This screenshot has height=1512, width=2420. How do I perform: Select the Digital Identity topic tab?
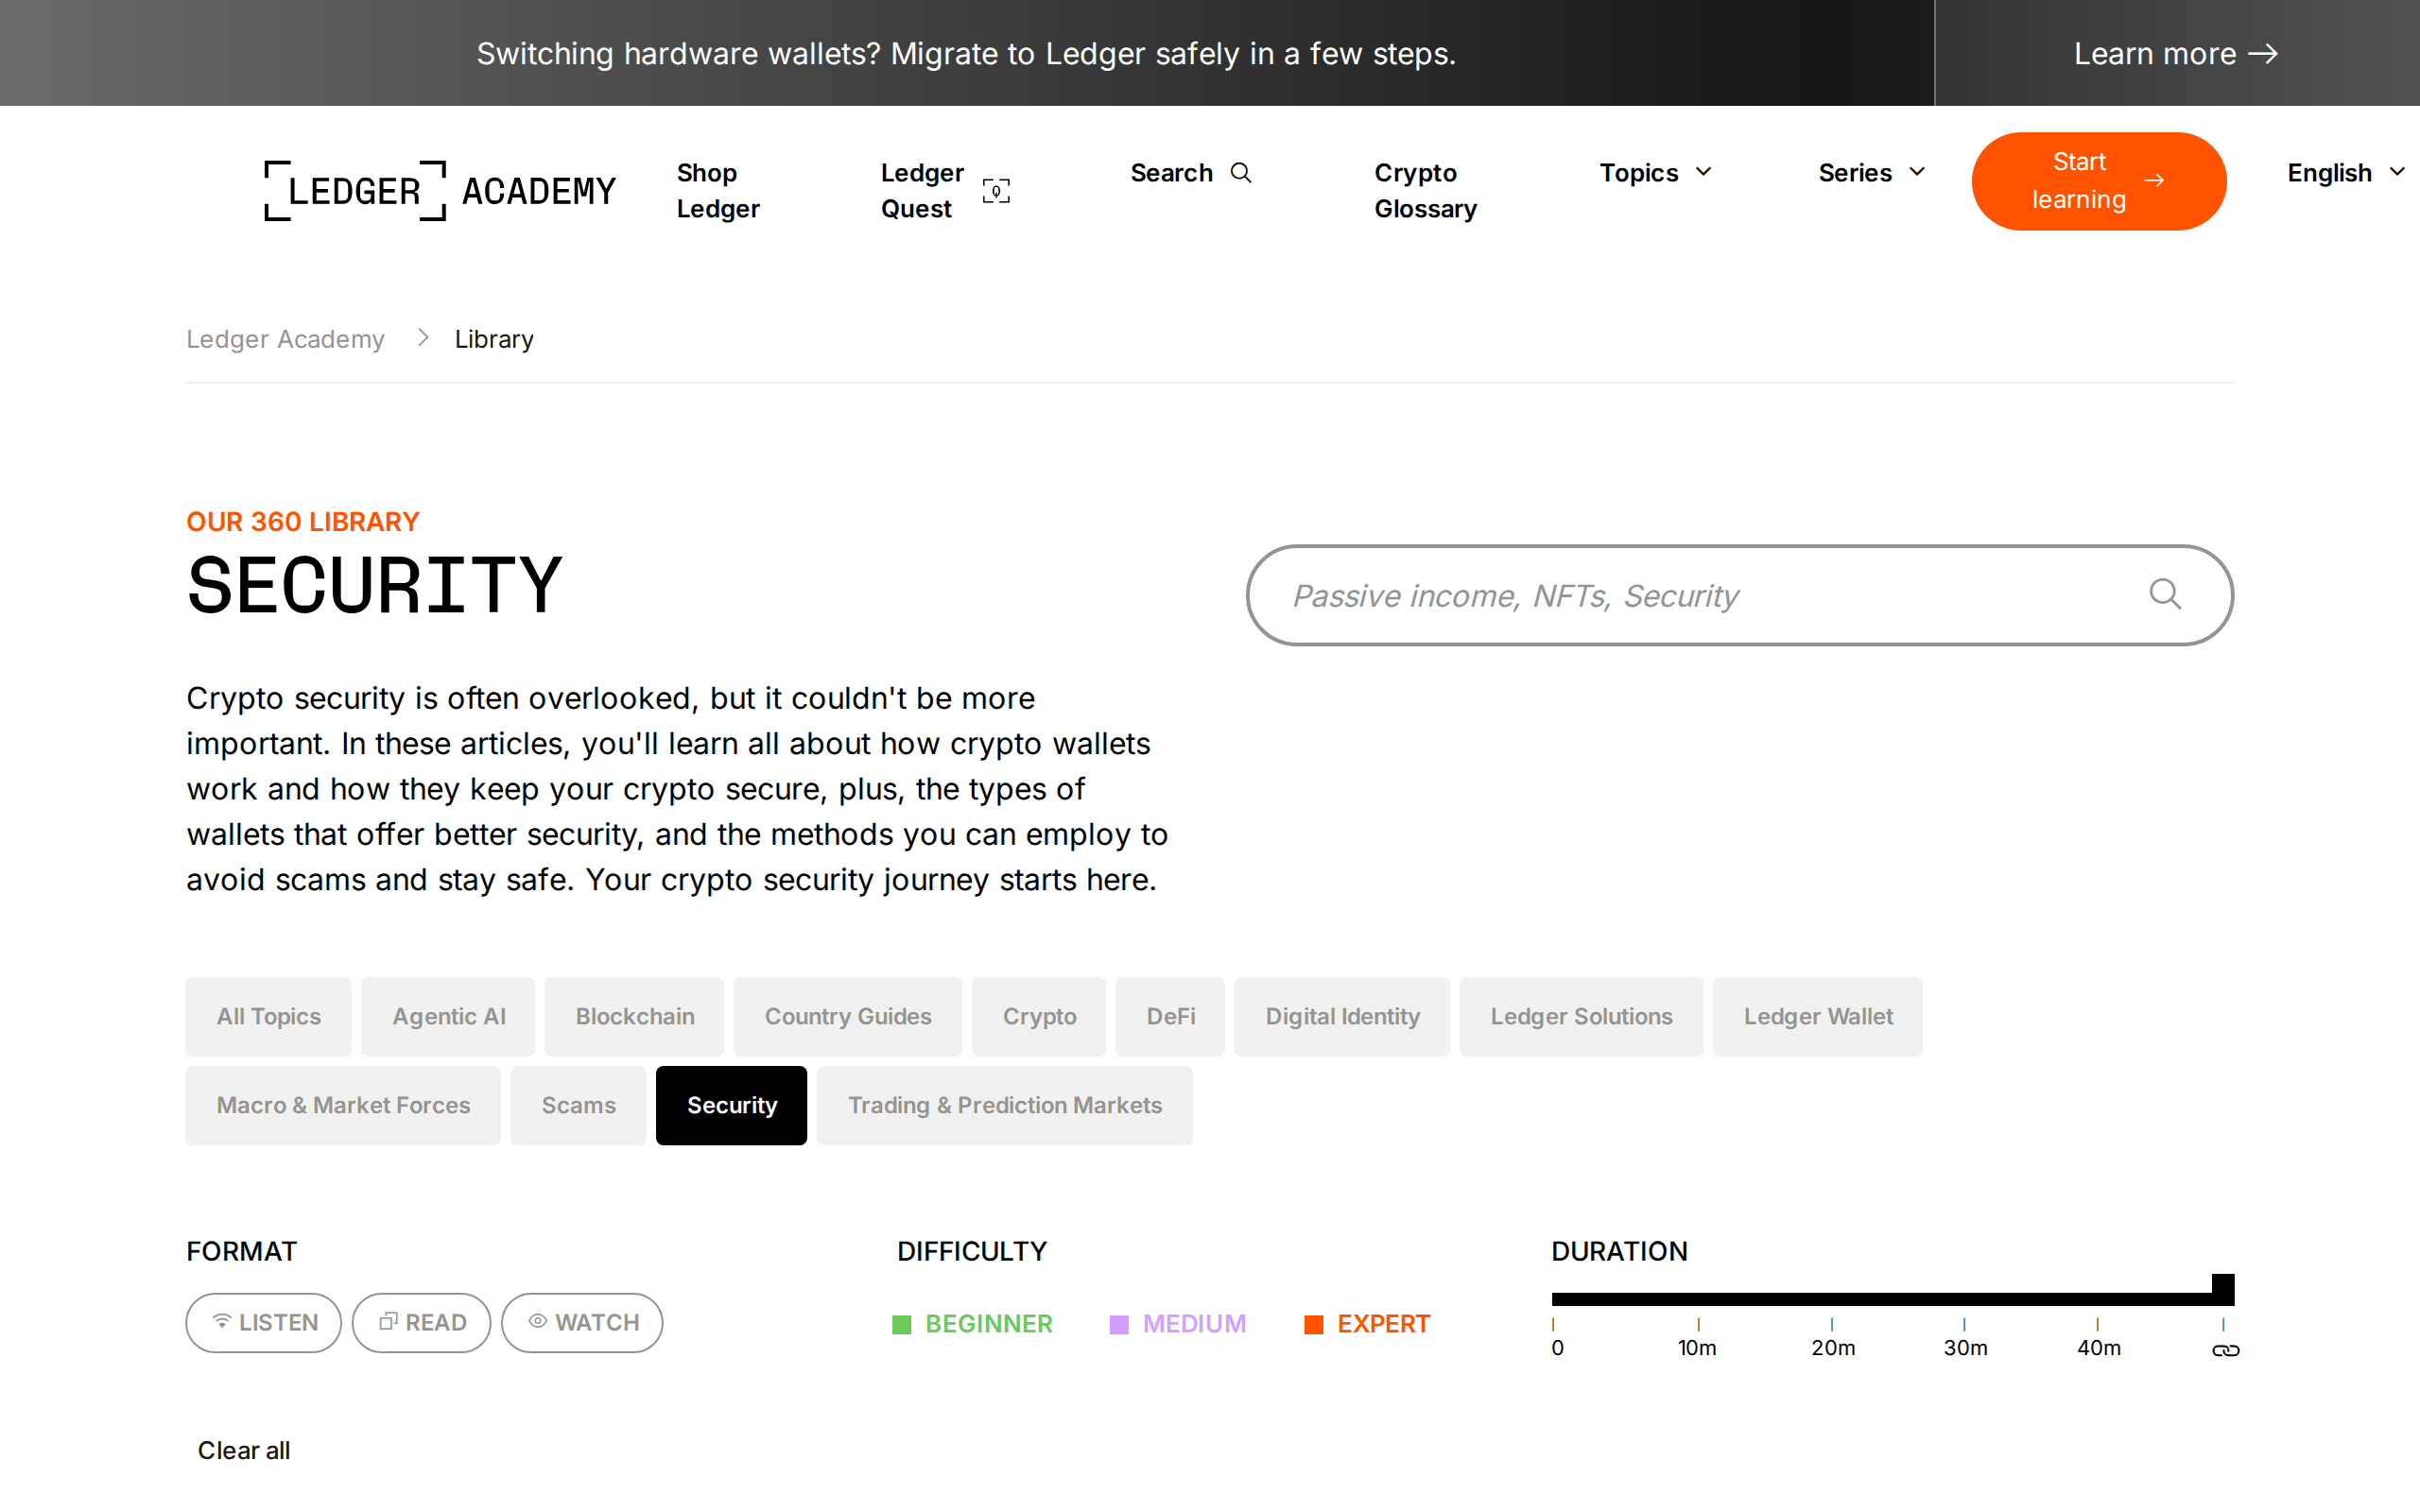1342,1016
